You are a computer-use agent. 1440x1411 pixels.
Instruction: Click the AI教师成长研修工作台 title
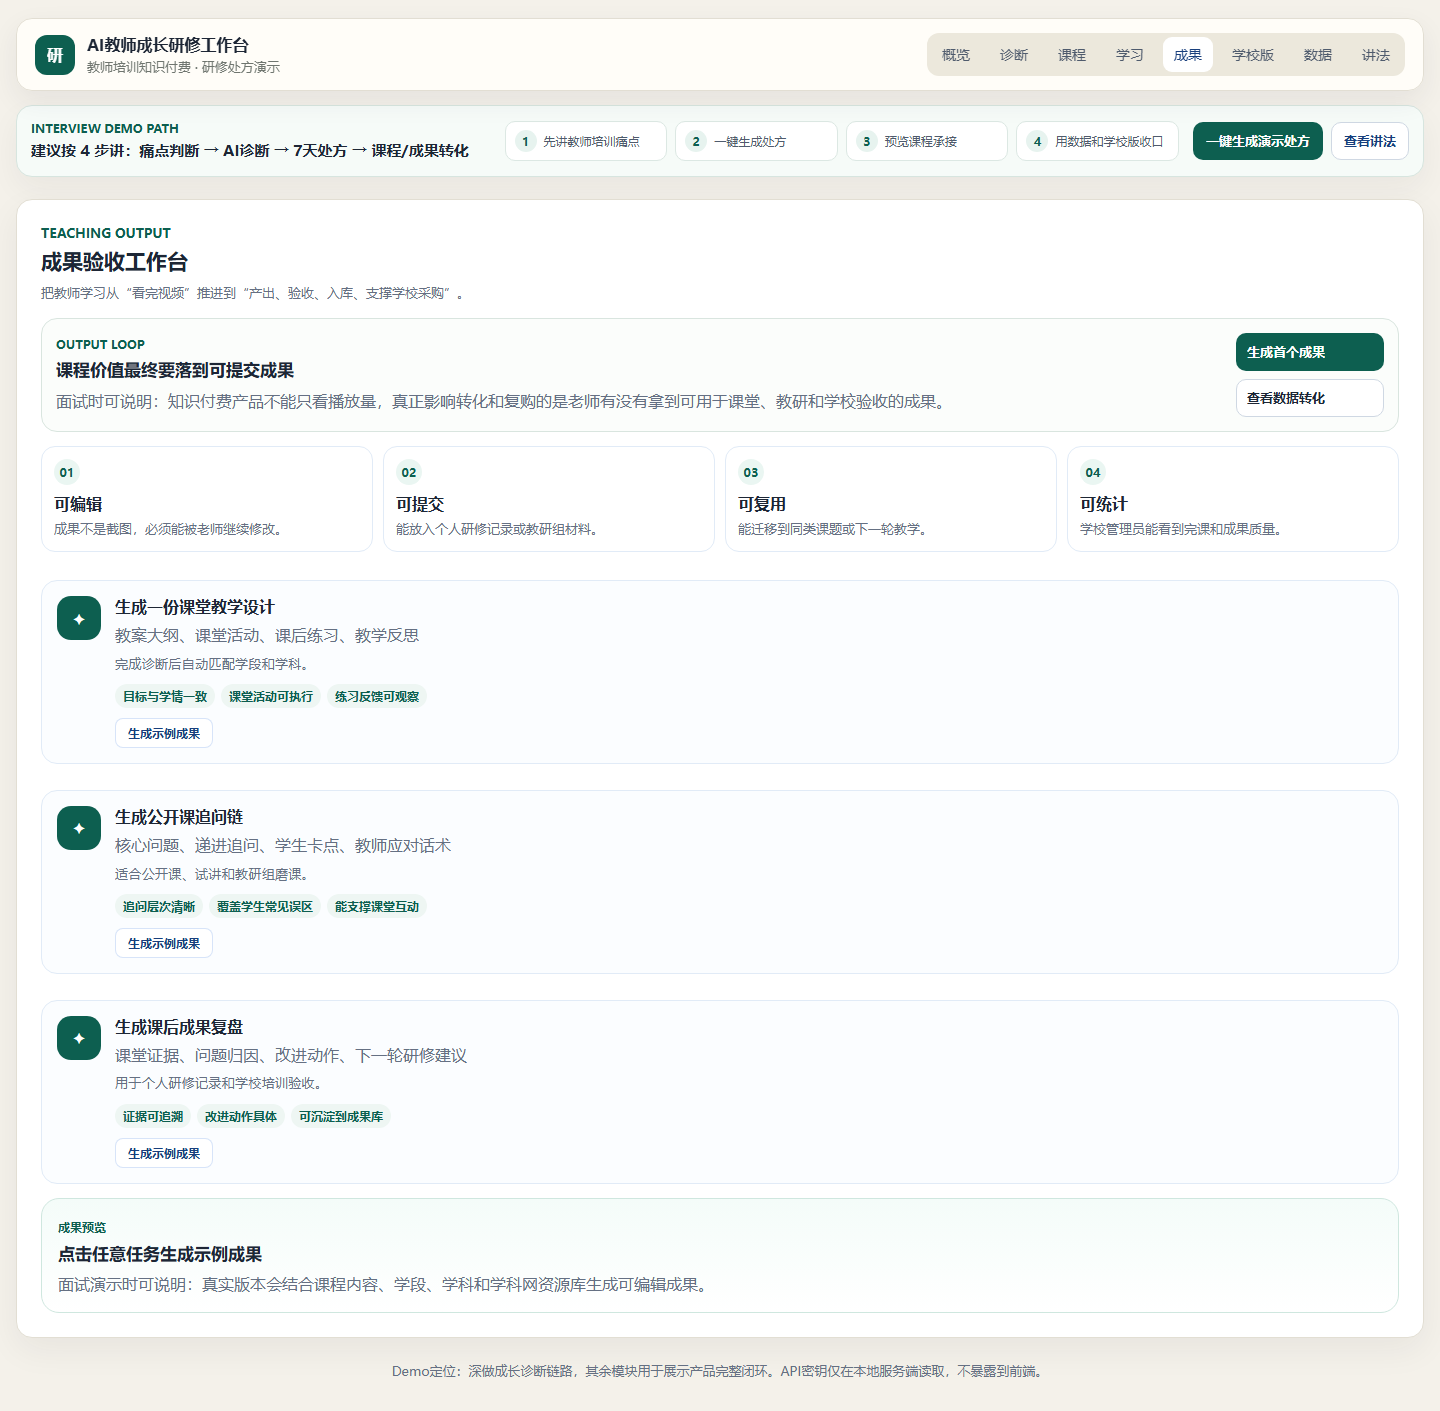[168, 45]
